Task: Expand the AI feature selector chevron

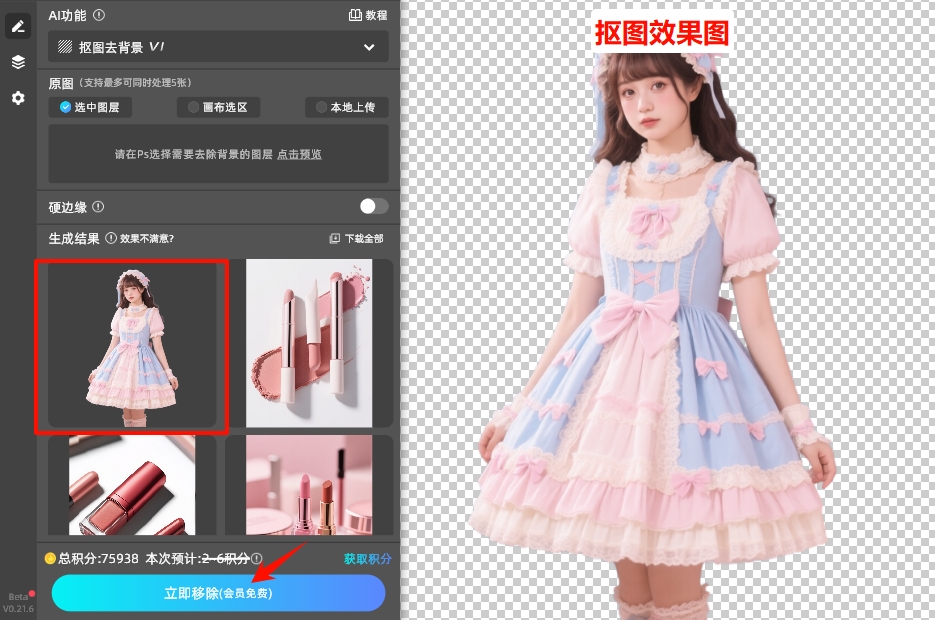Action: 368,46
